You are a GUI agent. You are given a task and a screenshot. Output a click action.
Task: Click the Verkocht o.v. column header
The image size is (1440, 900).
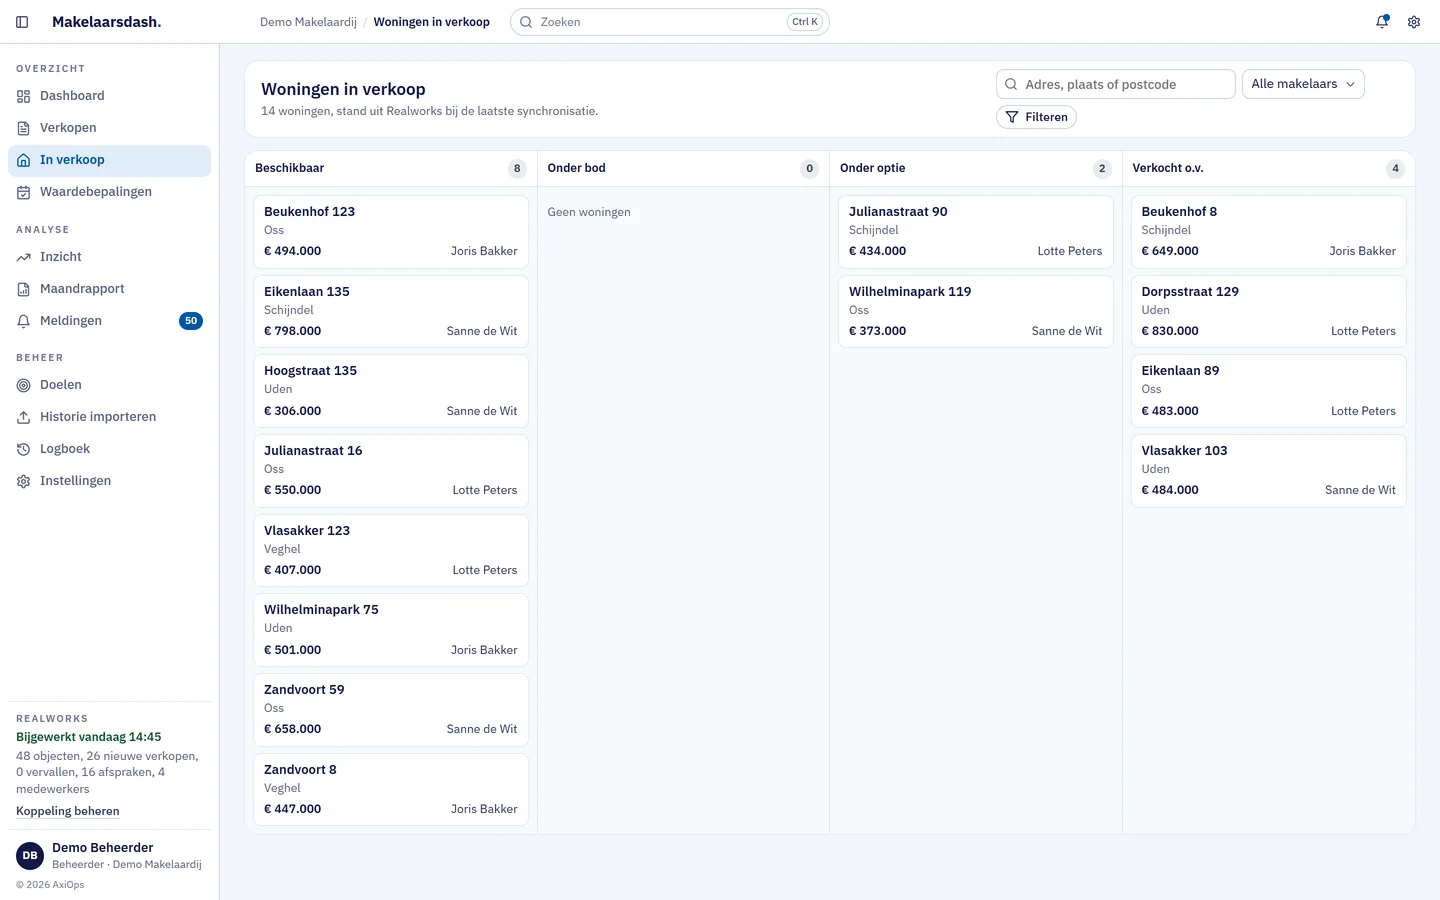click(1269, 168)
